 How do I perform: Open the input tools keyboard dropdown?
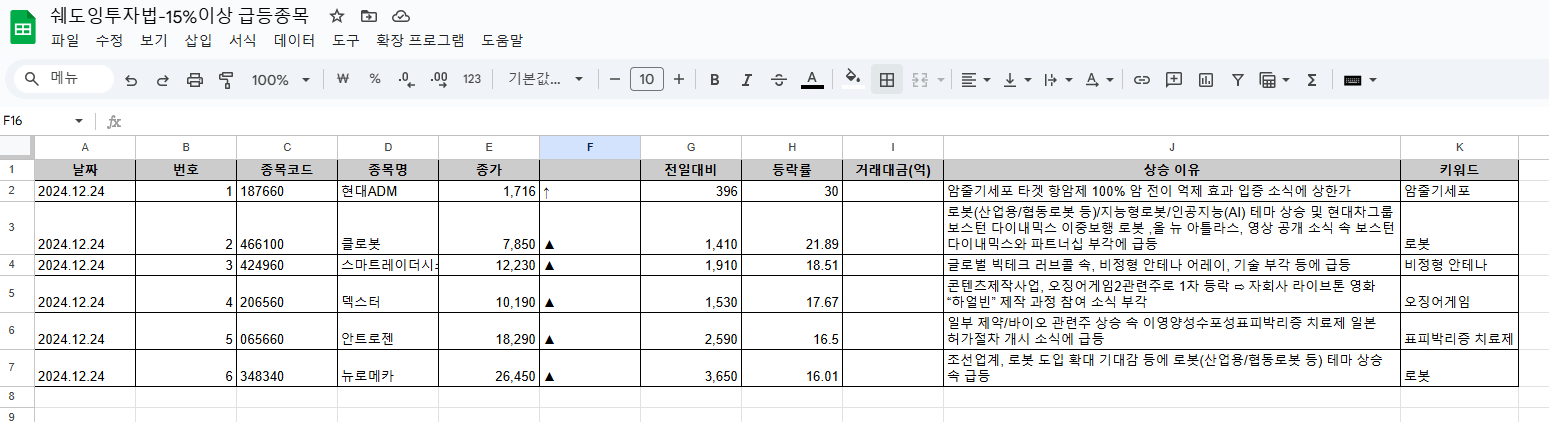click(1360, 80)
